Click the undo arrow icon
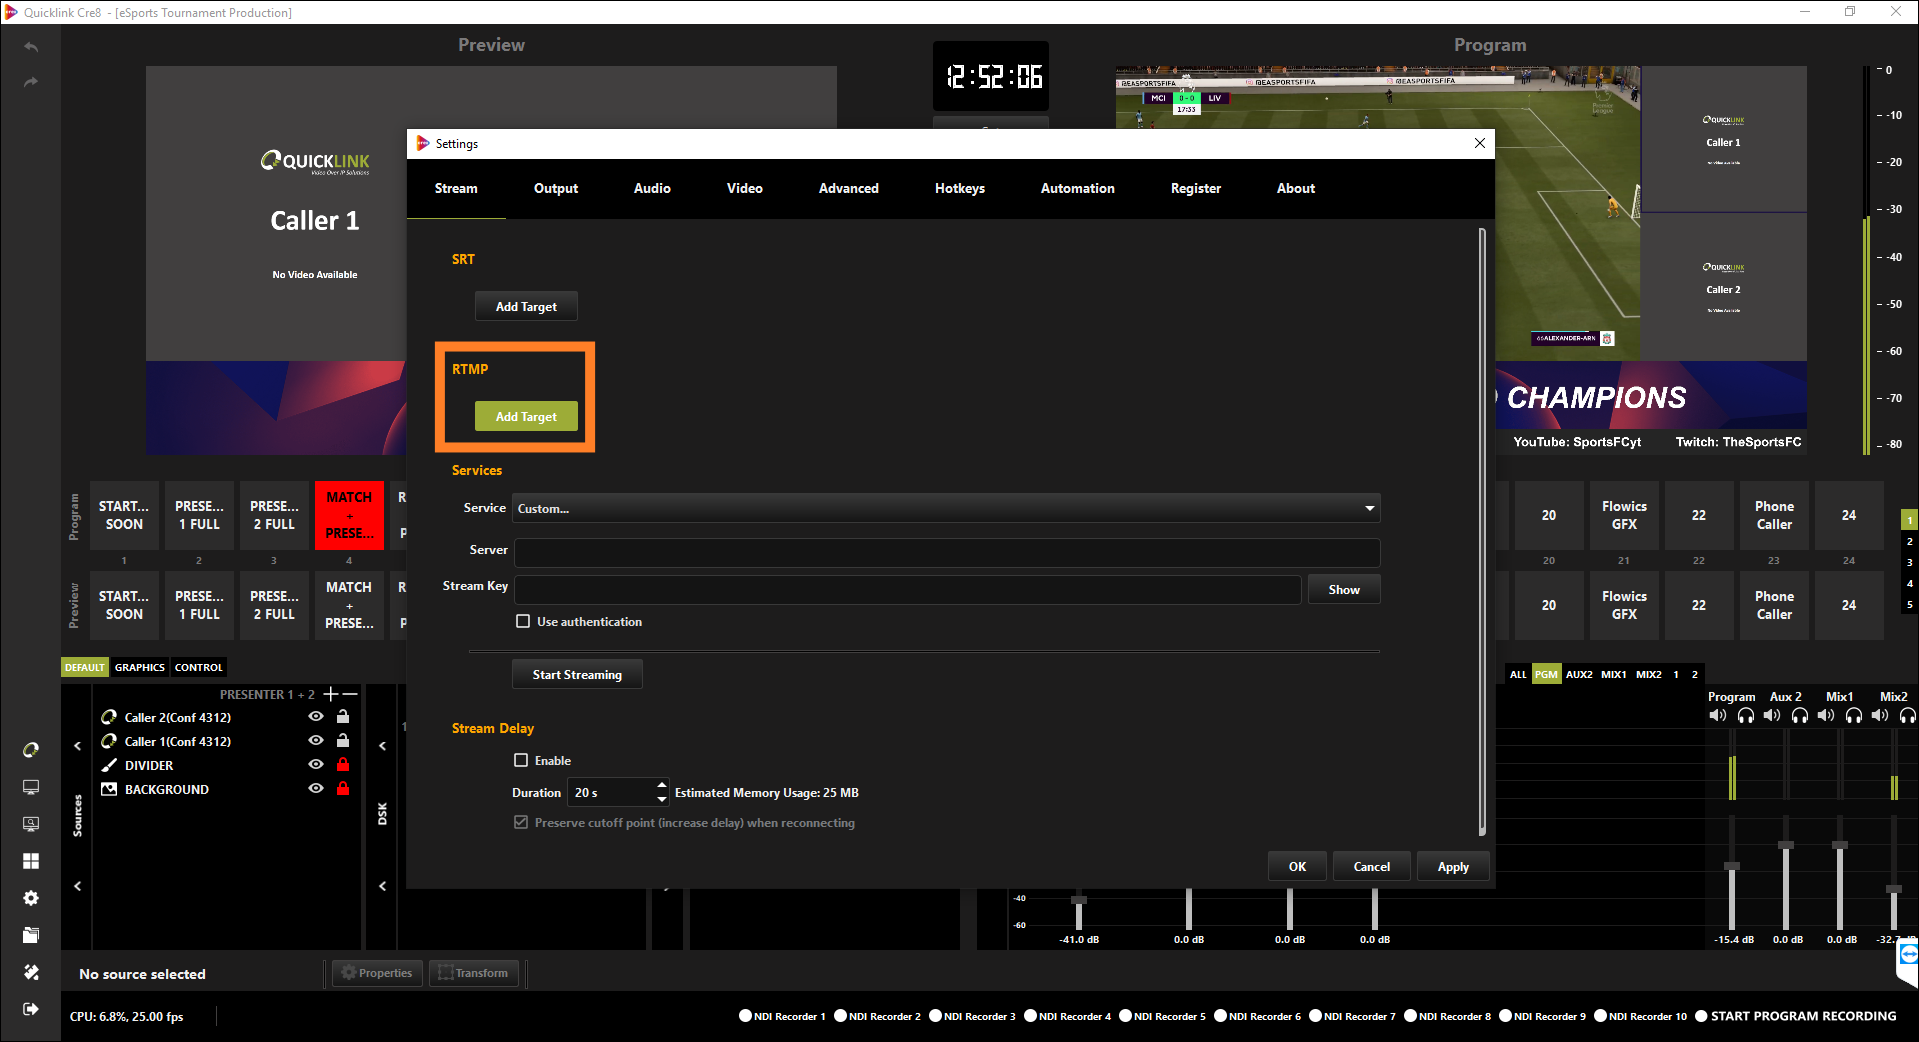The height and width of the screenshot is (1042, 1919). pos(31,47)
